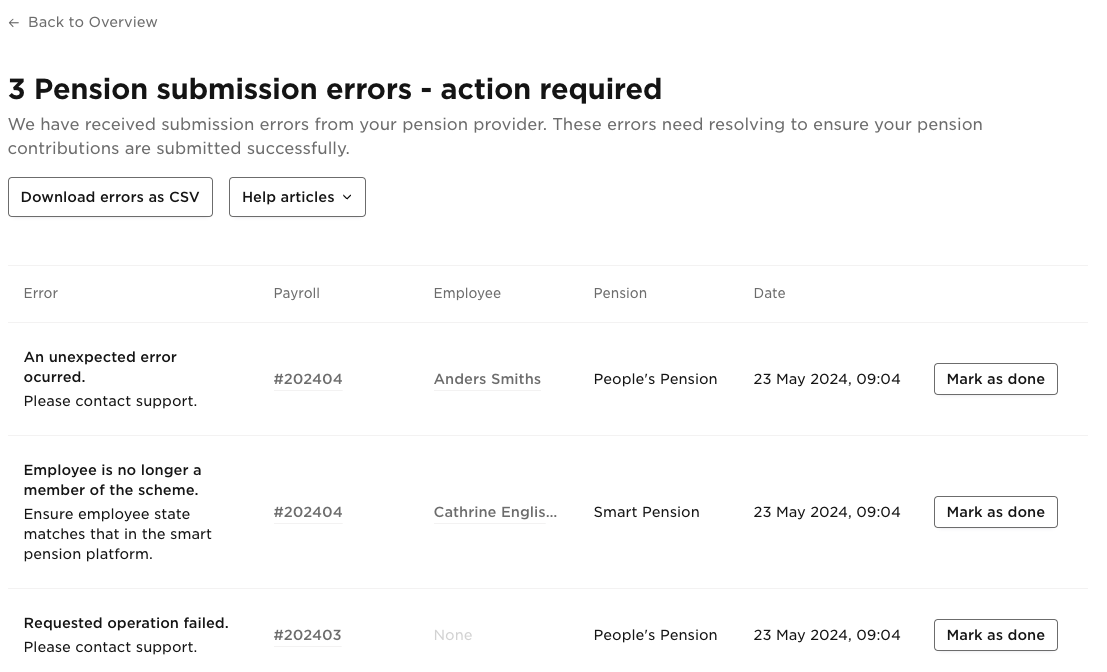
Task: Click the Payroll column header
Action: [x=296, y=293]
